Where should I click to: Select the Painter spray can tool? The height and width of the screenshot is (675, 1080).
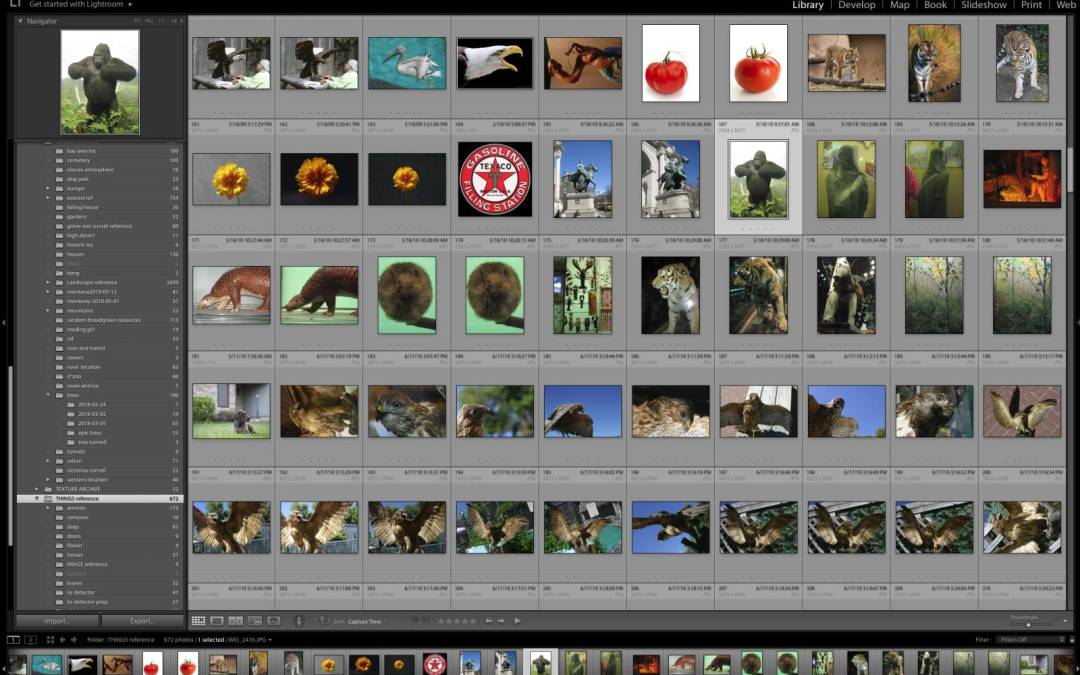click(x=298, y=621)
